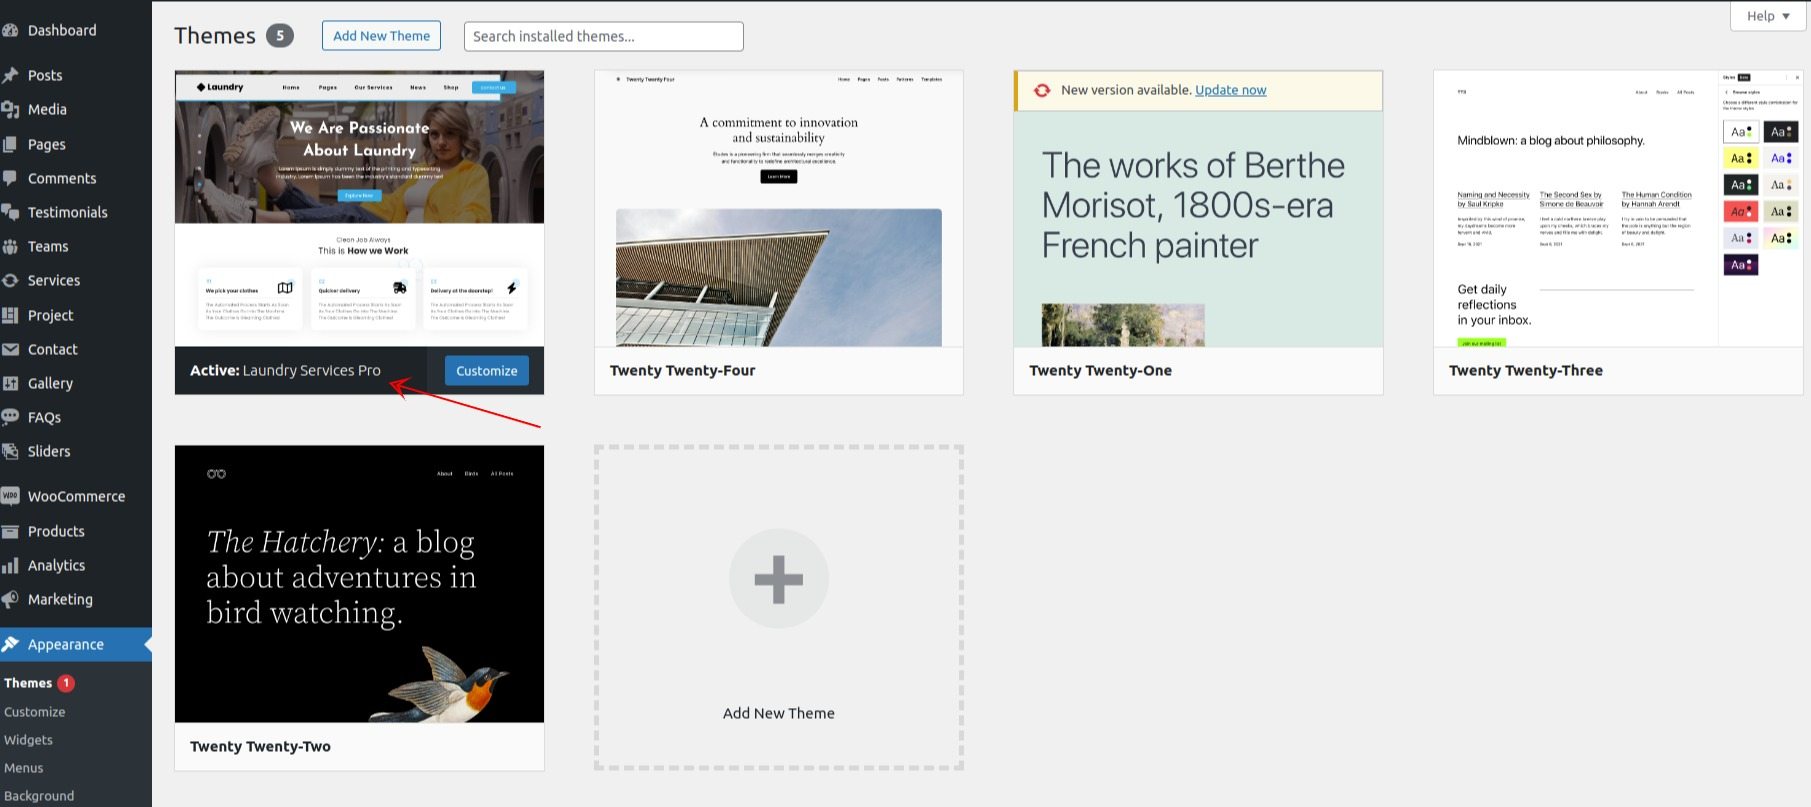Click the WooCommerce logo icon
Image resolution: width=1811 pixels, height=807 pixels.
click(10, 496)
